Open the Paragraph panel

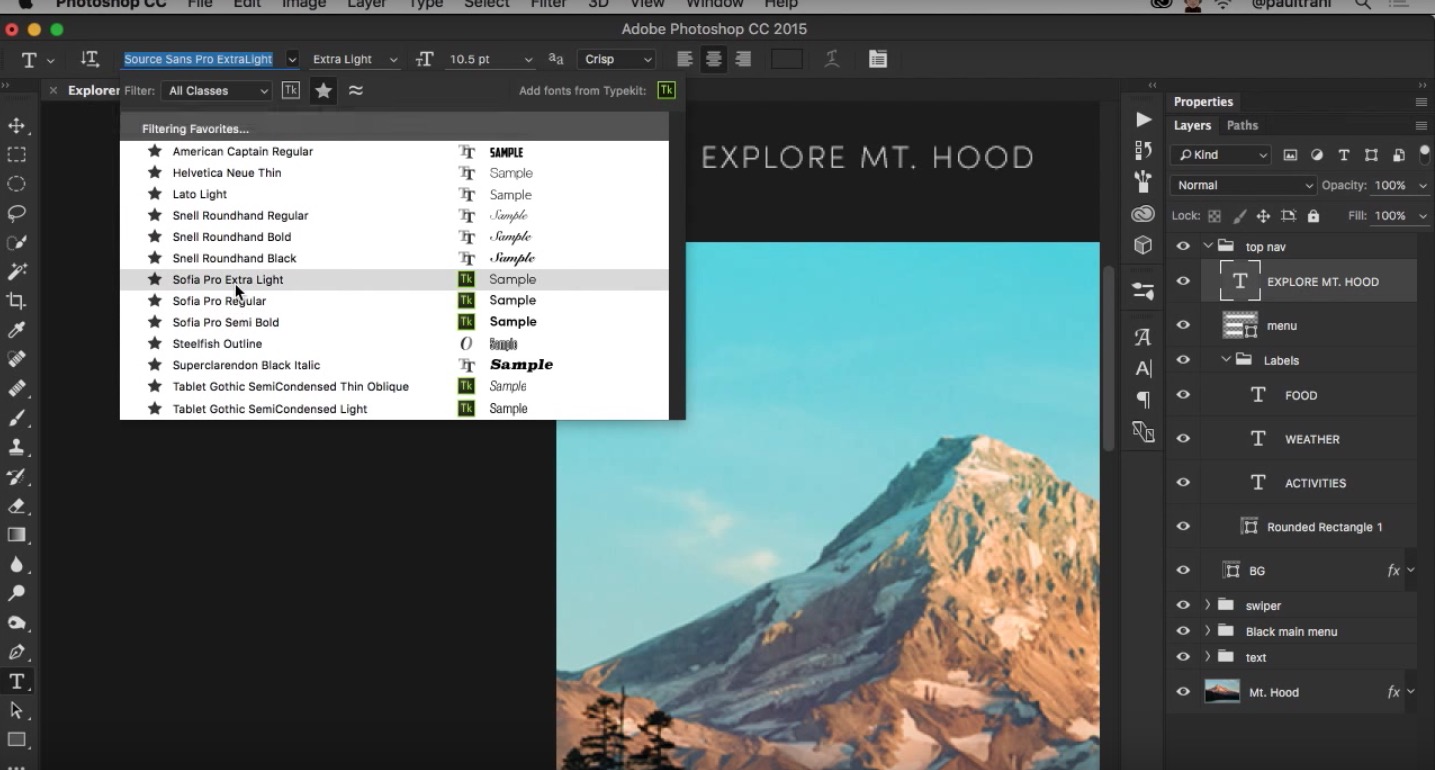point(1142,400)
